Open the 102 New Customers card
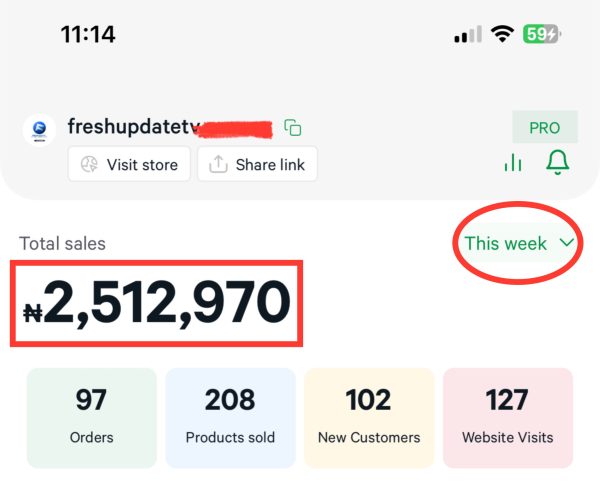Viewport: 600px width, 502px height. (x=369, y=417)
